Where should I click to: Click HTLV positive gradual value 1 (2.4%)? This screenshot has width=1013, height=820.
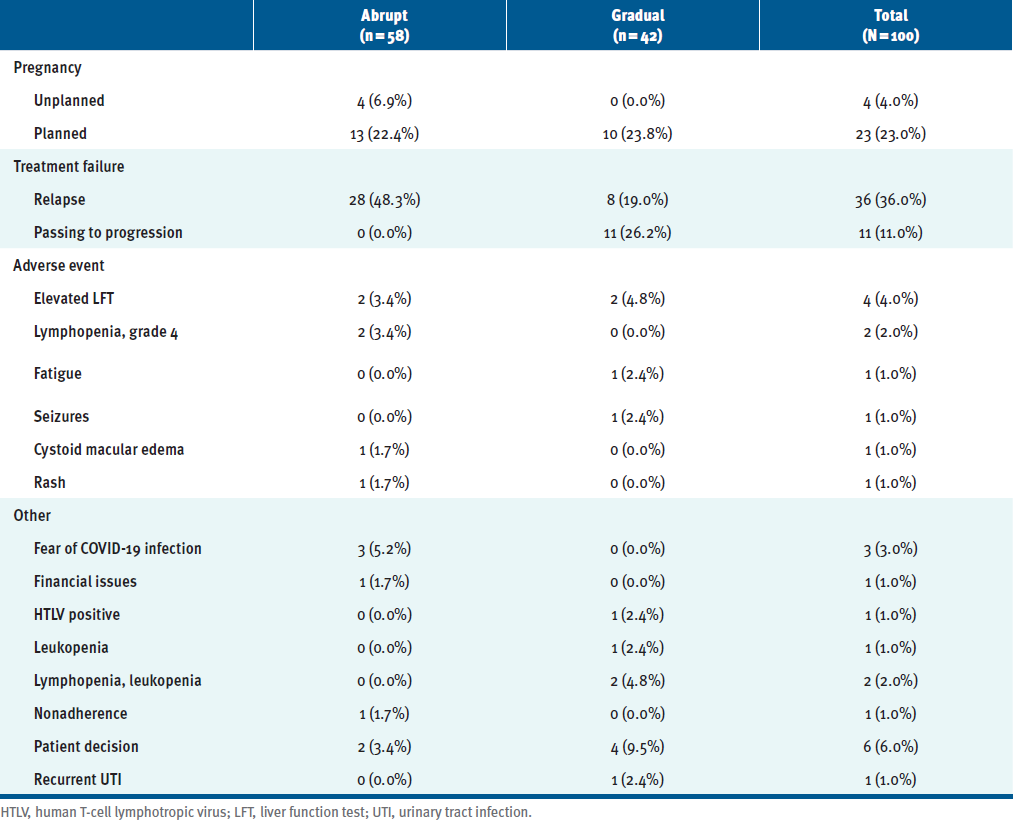(x=638, y=615)
